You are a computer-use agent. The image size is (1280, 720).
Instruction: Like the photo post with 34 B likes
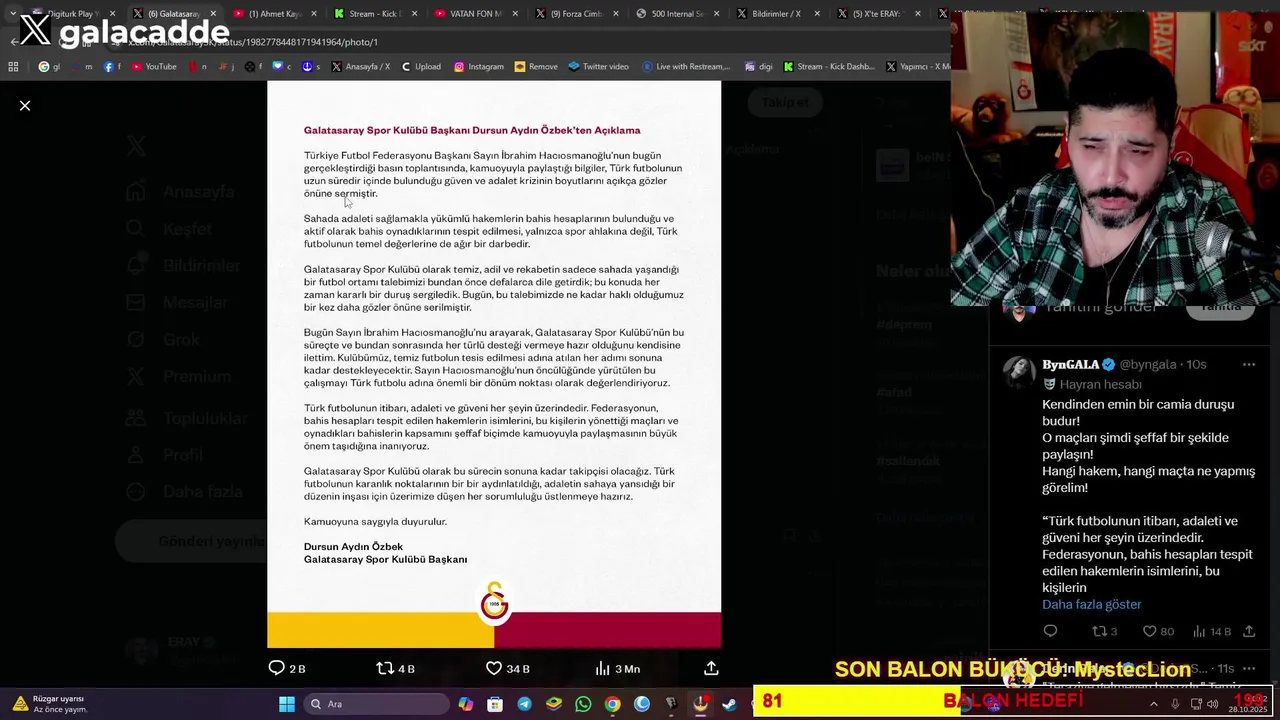click(x=507, y=668)
